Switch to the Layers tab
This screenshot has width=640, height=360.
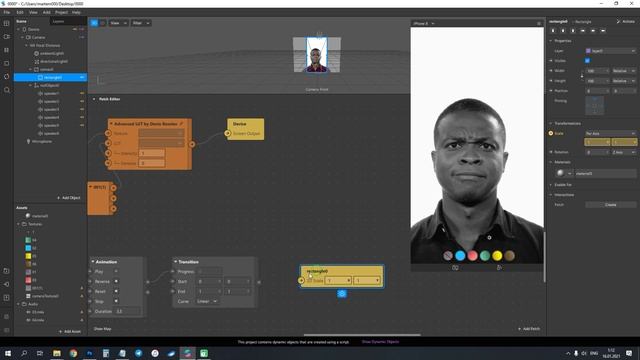pos(58,21)
